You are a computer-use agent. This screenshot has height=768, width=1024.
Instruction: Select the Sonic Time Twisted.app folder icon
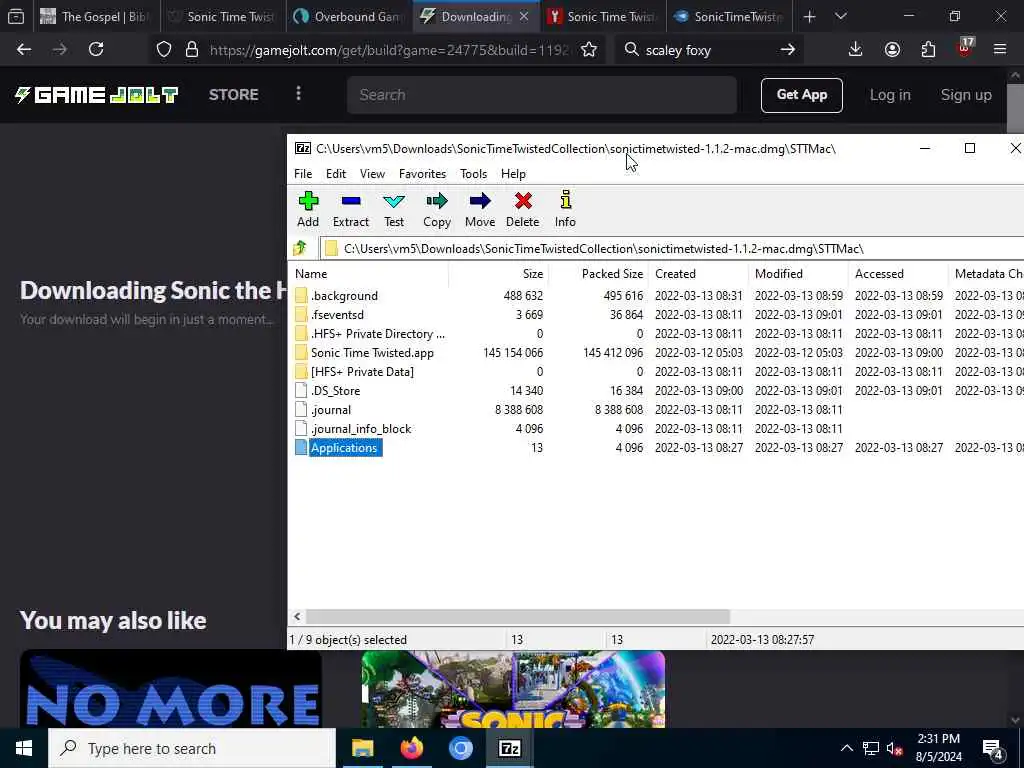(x=301, y=353)
